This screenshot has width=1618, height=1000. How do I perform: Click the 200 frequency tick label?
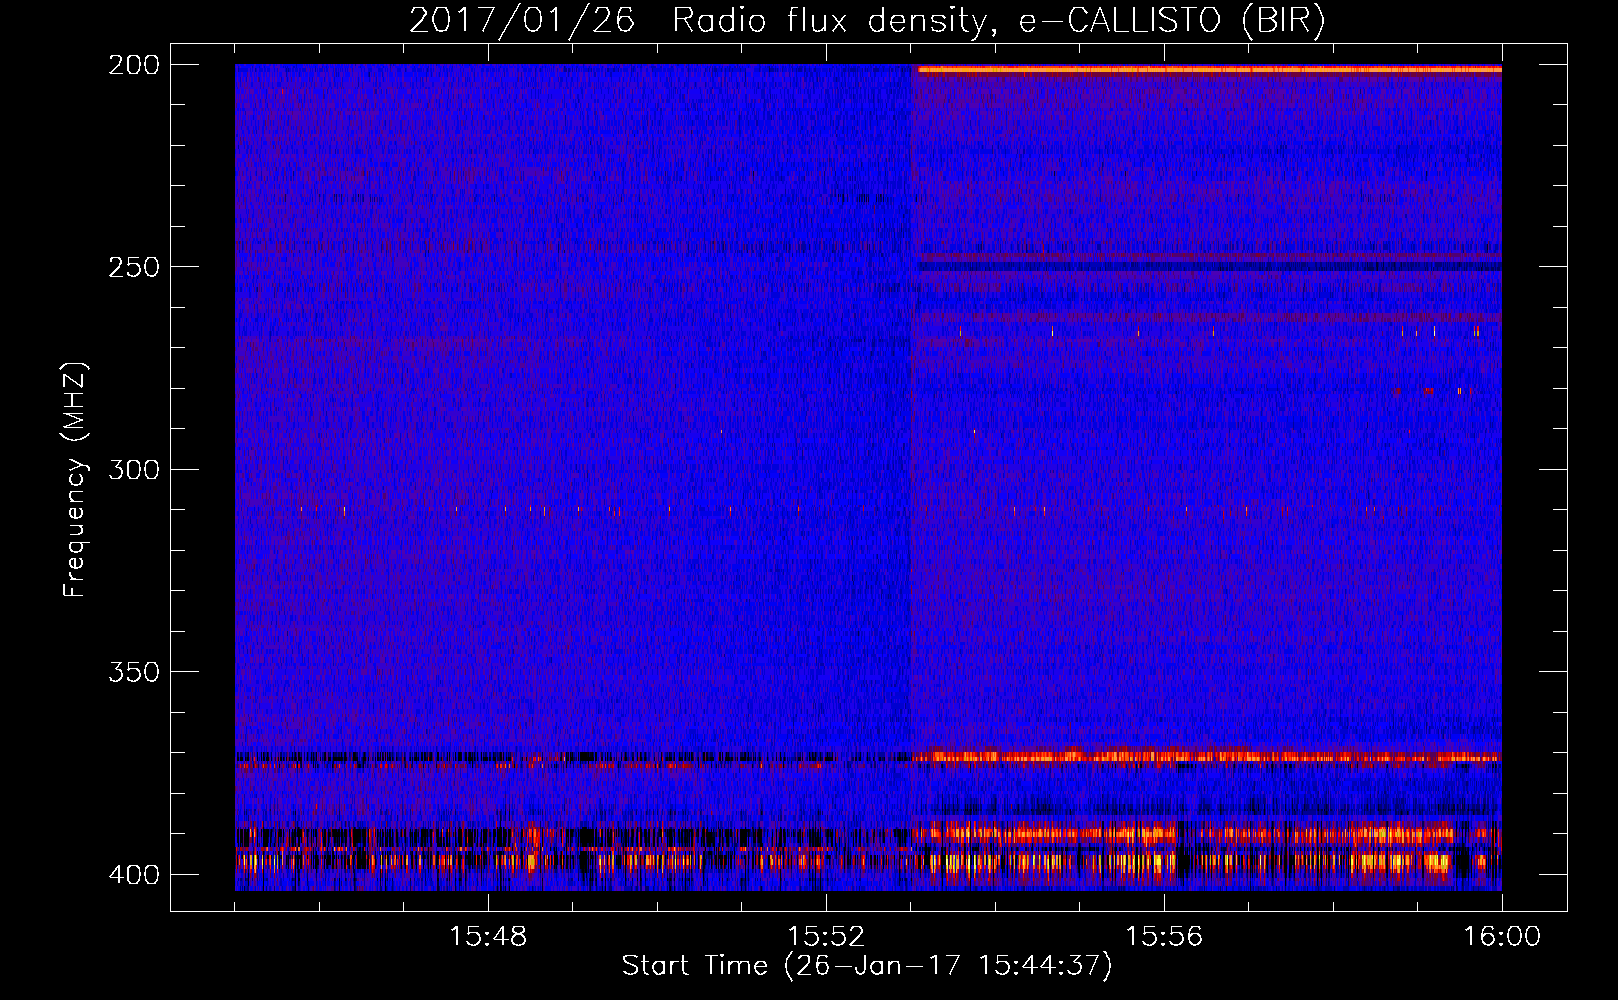pyautogui.click(x=134, y=65)
